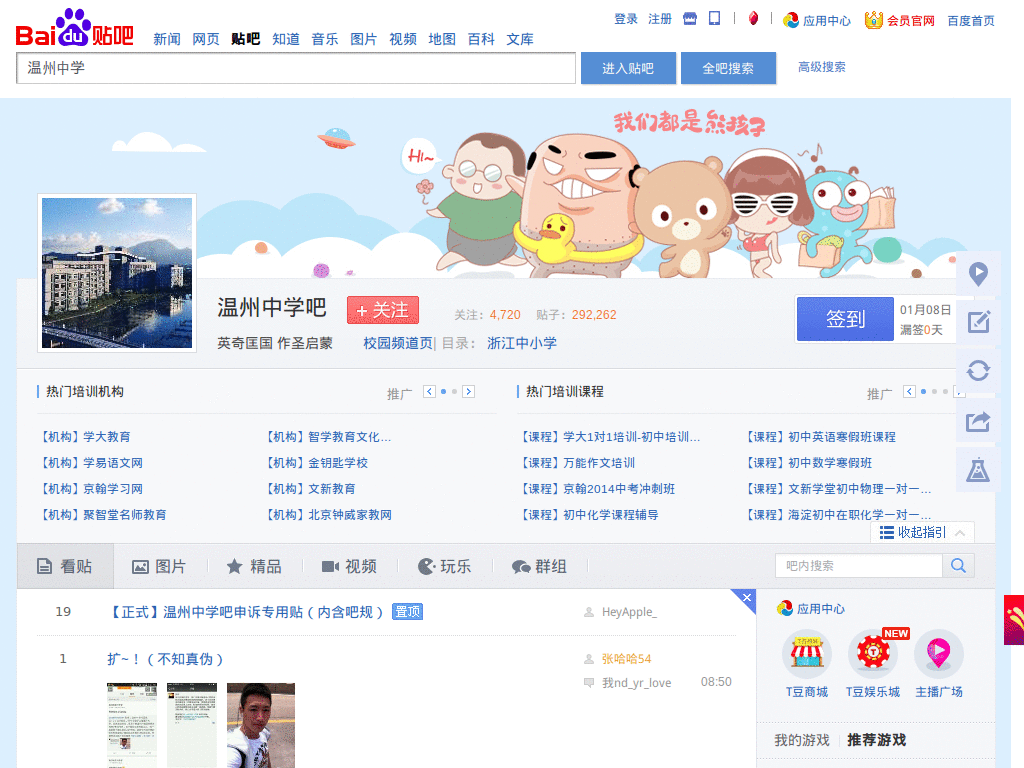Open first screenshot thumbnail in 扩~ post
Screen dimensions: 1024x768
[132, 725]
